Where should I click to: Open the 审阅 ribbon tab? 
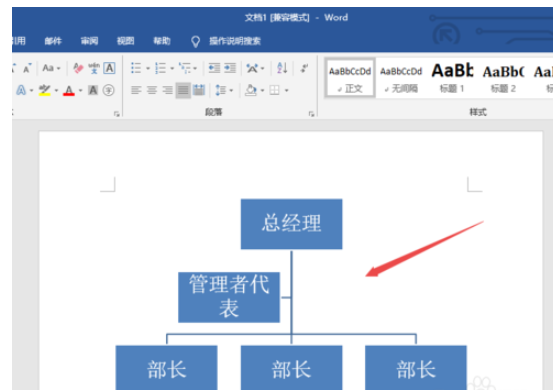(89, 41)
